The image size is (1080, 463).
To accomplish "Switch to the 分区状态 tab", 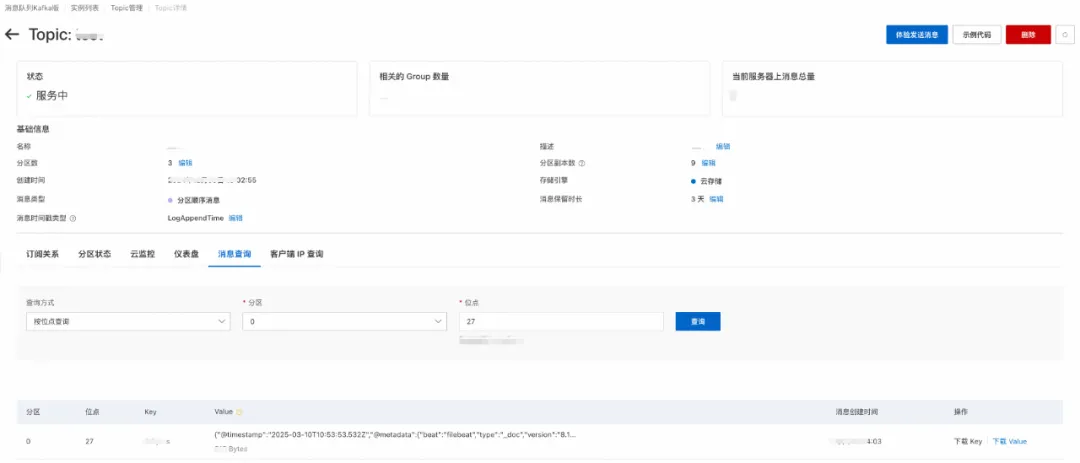I will point(94,254).
